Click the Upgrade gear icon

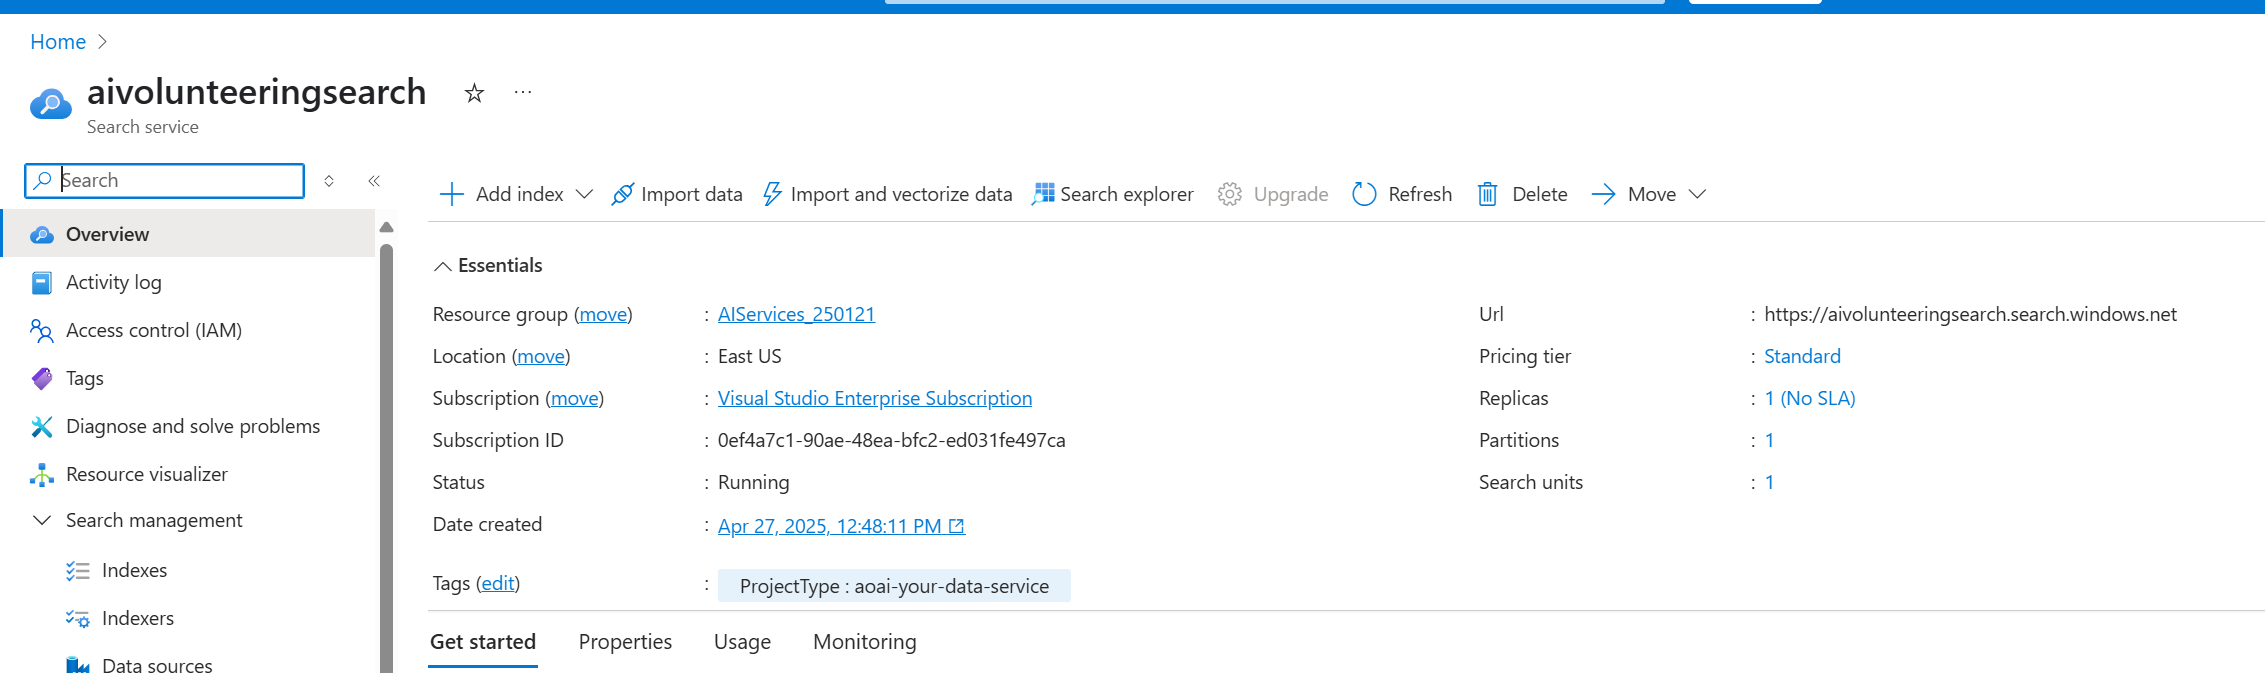click(x=1229, y=194)
